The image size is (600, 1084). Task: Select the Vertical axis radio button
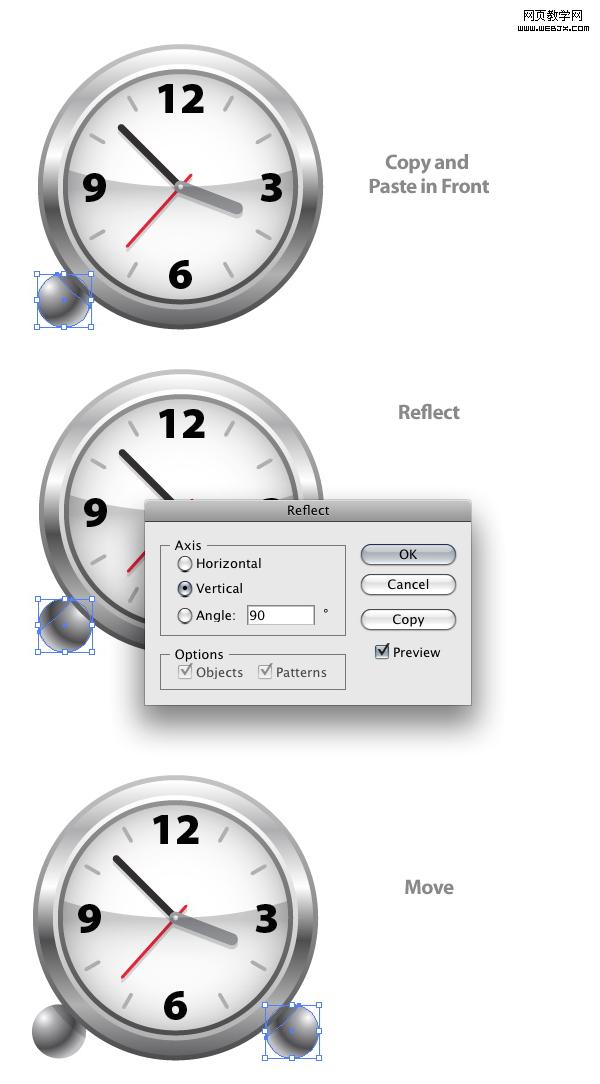[x=185, y=588]
